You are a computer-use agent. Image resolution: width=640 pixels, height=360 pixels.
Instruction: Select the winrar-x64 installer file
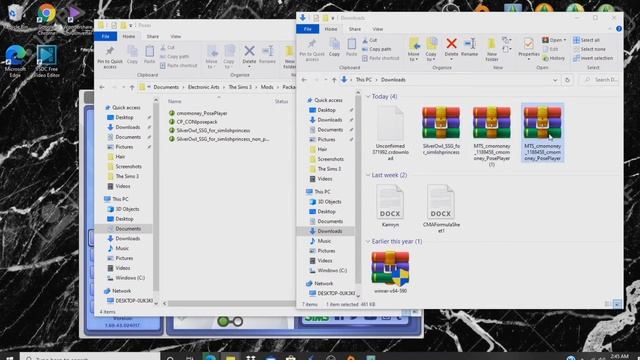(390, 272)
